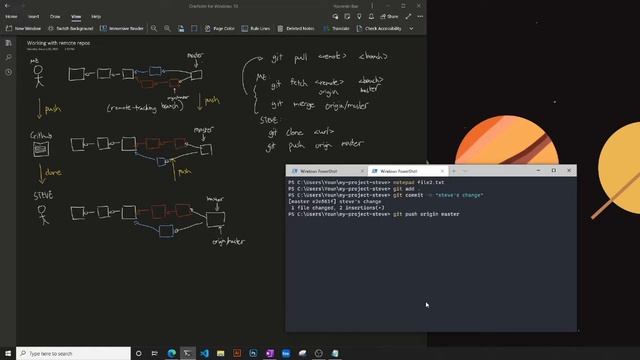640x360 pixels.
Task: Open the red-orange app icon right of File Explorer
Action: [x=237, y=353]
